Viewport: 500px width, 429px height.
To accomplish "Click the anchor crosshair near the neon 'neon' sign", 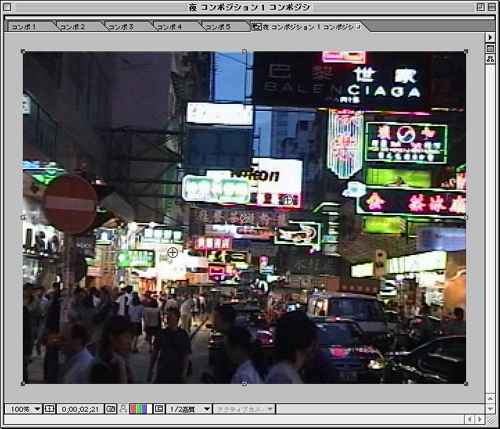I will pyautogui.click(x=287, y=200).
